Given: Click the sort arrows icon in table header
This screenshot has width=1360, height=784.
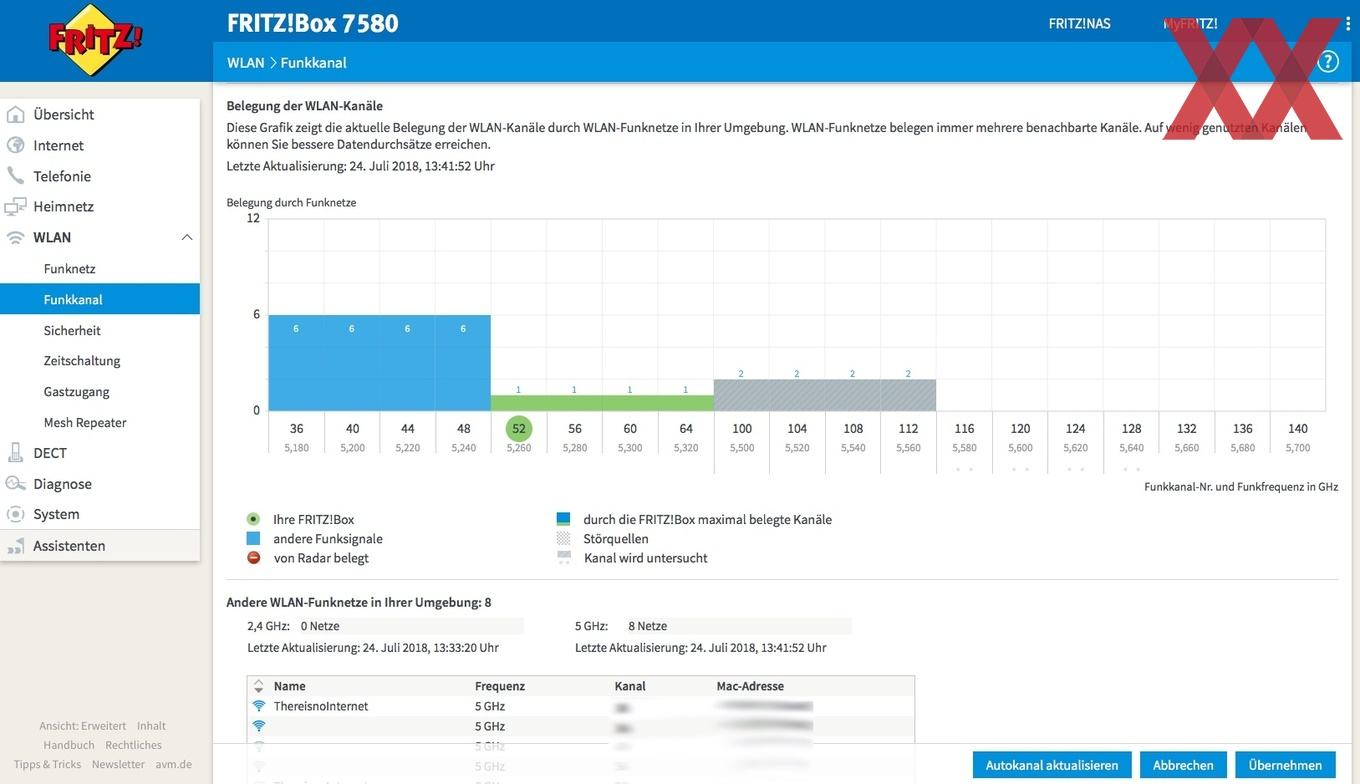Looking at the screenshot, I should [x=259, y=686].
